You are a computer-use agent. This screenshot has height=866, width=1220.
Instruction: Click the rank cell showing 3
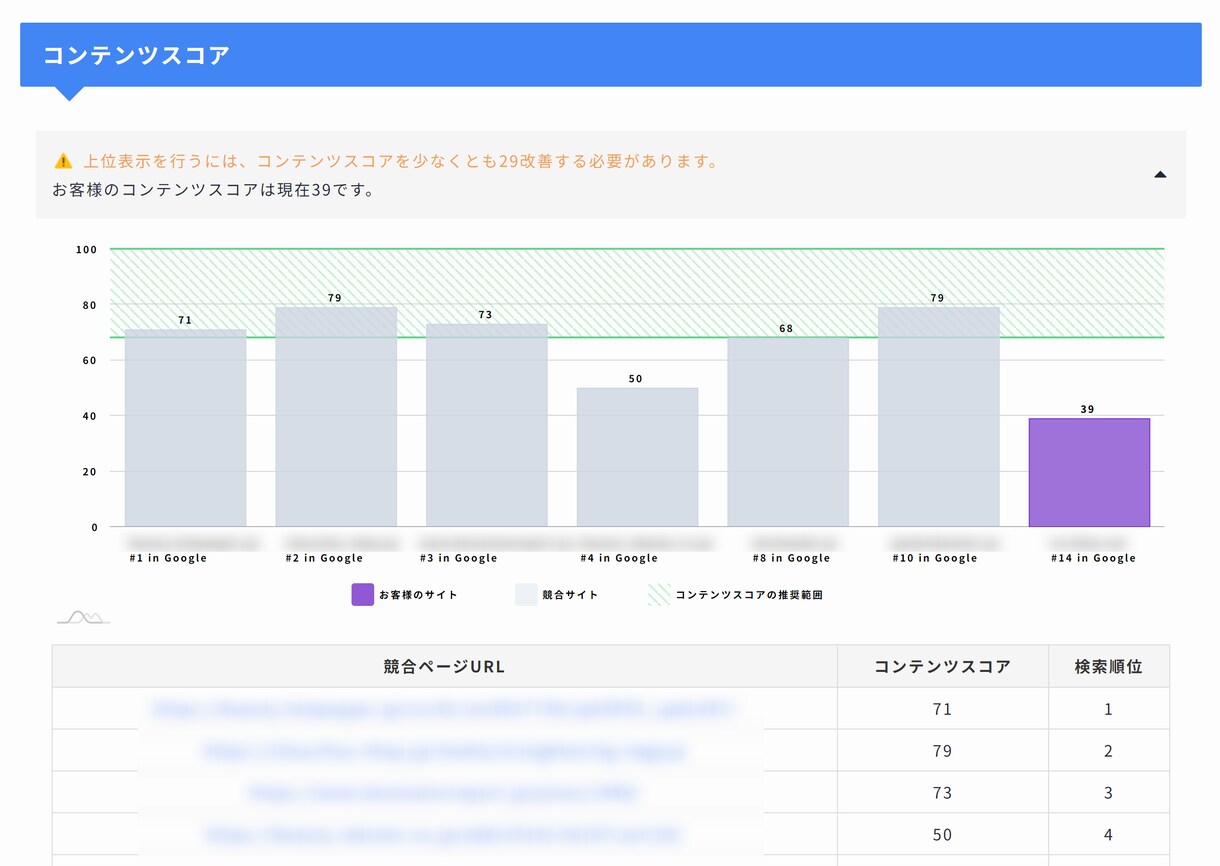pyautogui.click(x=1109, y=793)
